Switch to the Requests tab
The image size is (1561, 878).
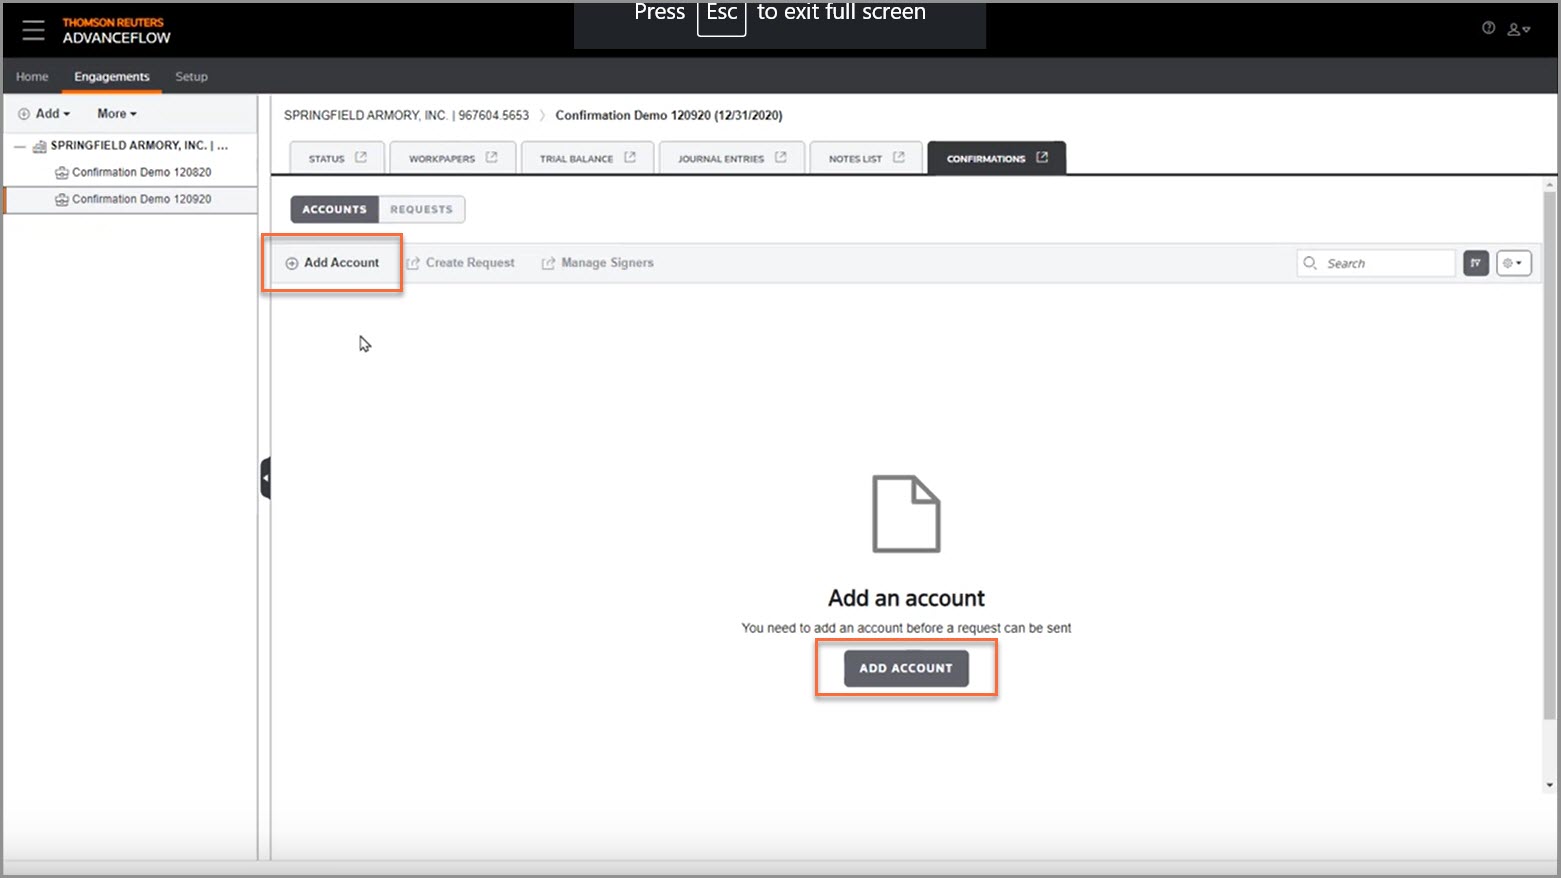[x=421, y=209]
